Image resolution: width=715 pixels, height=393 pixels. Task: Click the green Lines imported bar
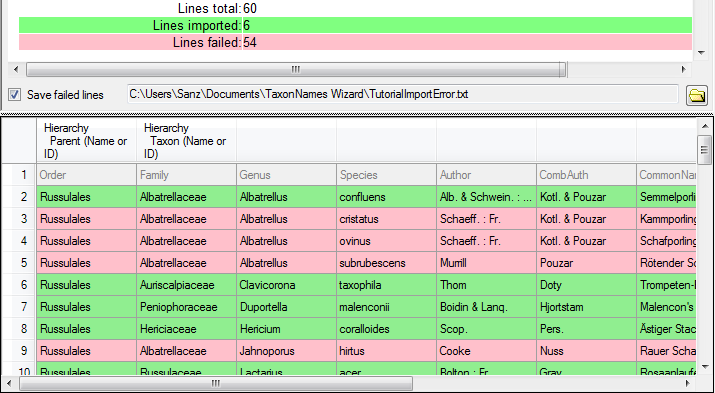355,26
